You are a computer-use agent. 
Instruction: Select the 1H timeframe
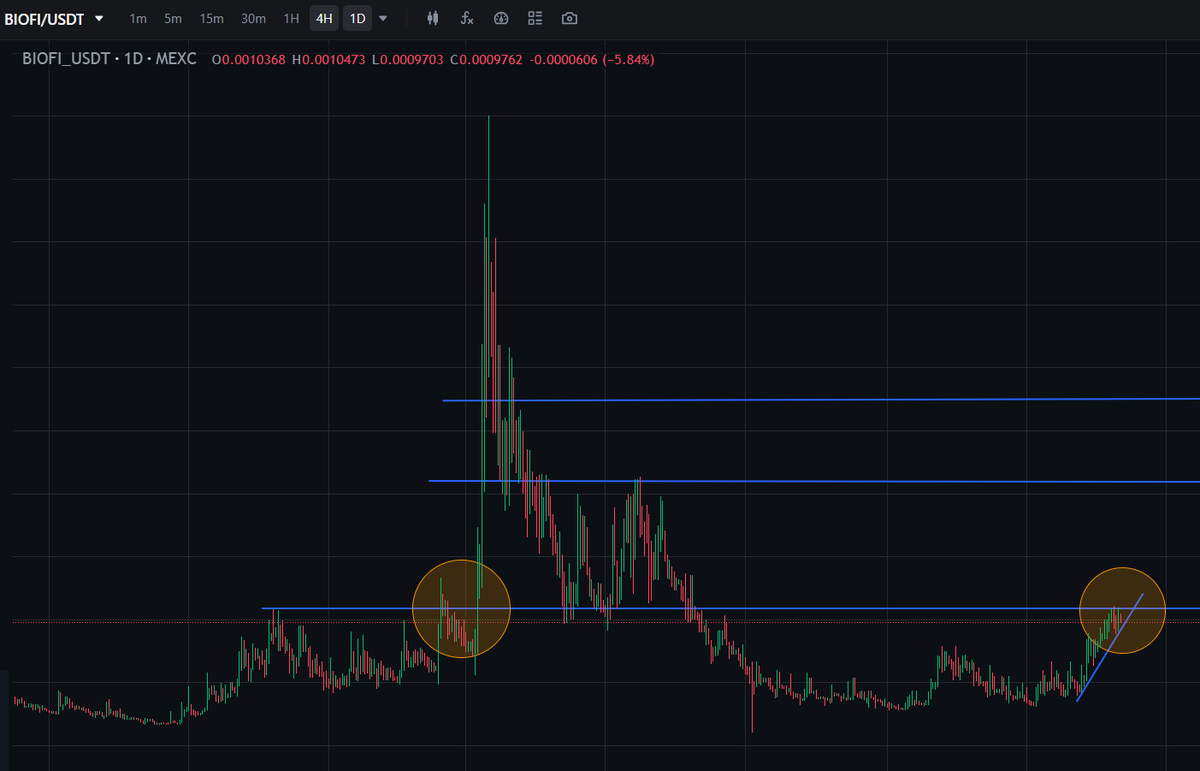point(291,18)
